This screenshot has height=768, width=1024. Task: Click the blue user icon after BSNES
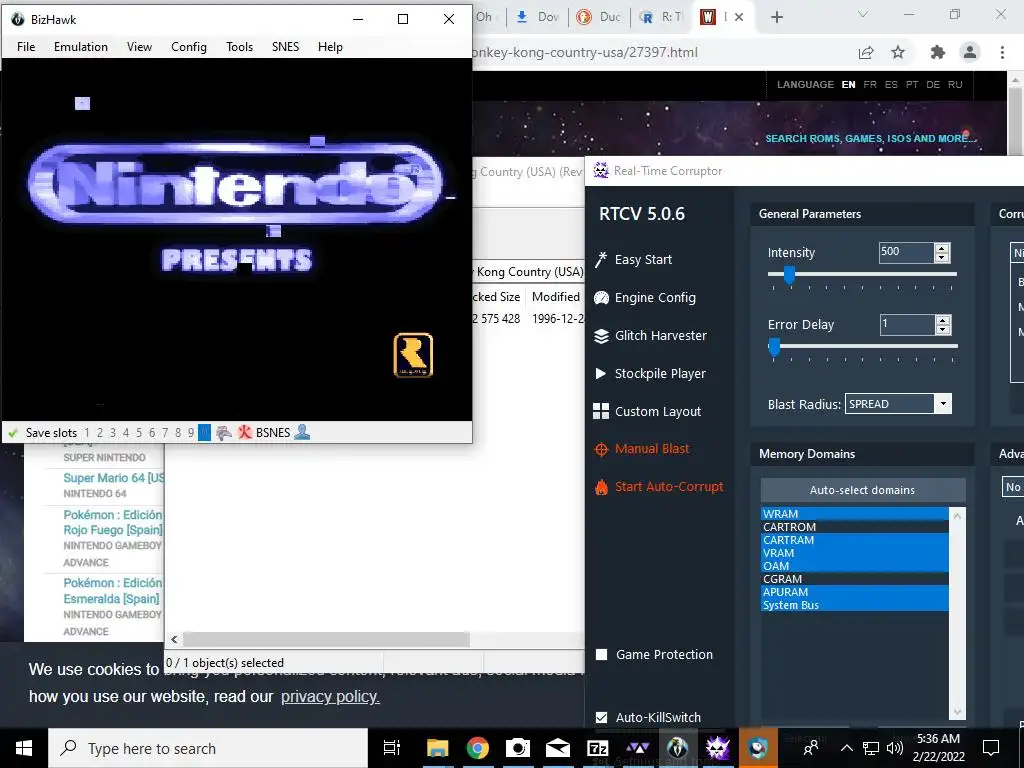(302, 432)
